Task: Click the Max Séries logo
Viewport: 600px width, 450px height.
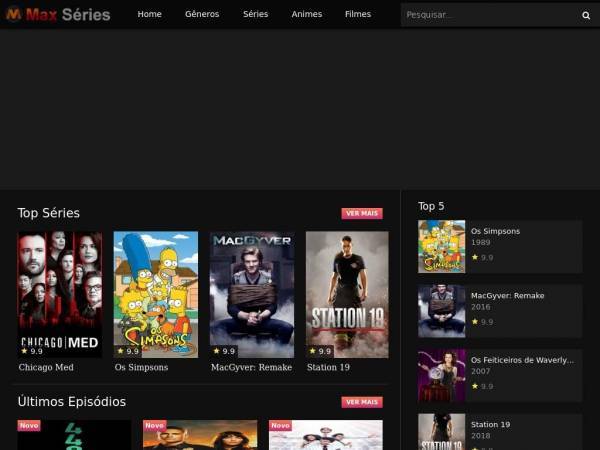Action: coord(58,15)
